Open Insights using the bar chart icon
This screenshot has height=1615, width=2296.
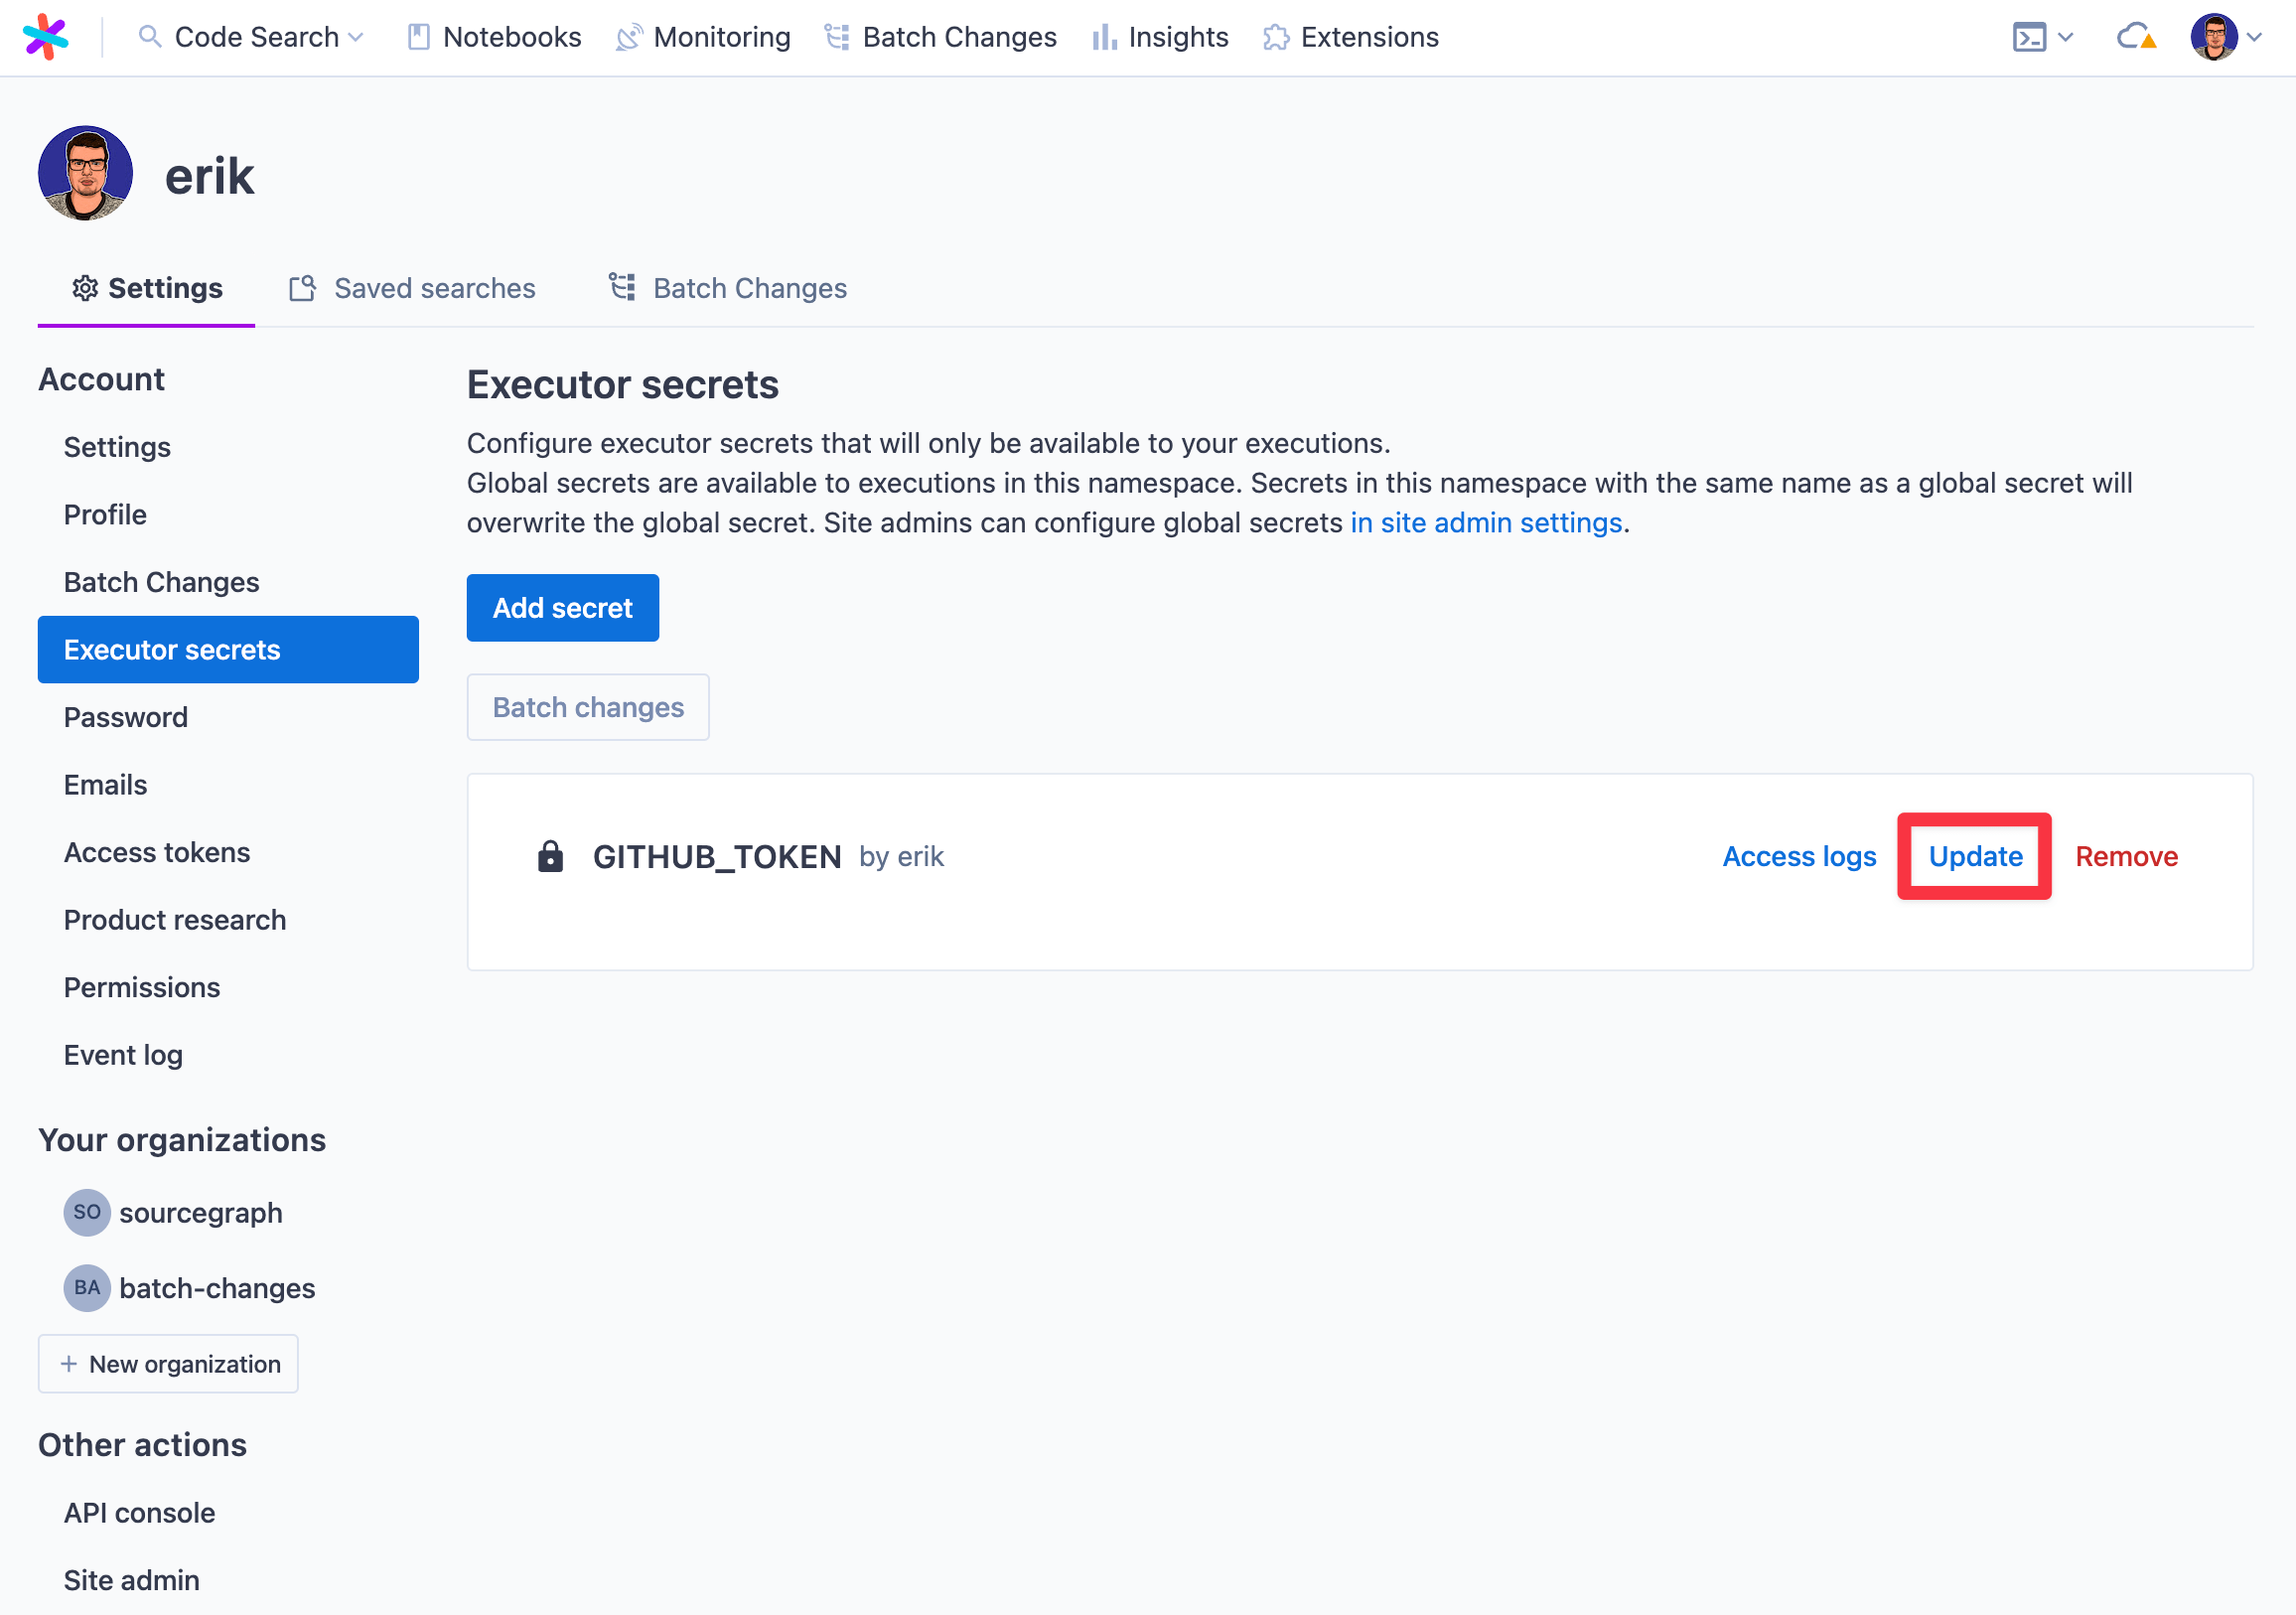pyautogui.click(x=1103, y=37)
